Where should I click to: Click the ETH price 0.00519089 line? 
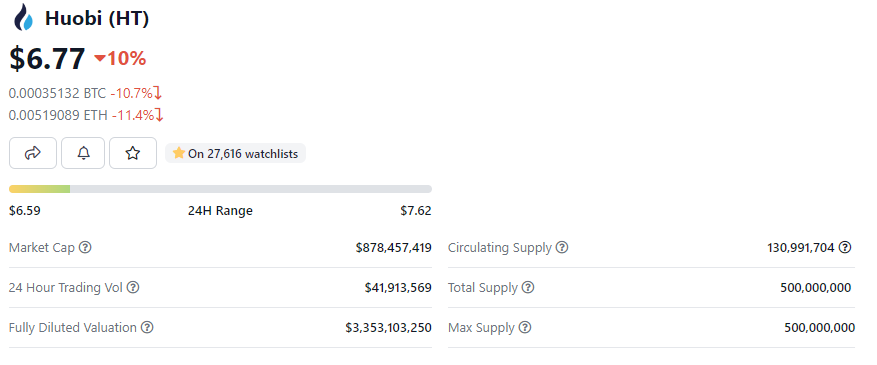click(x=86, y=115)
